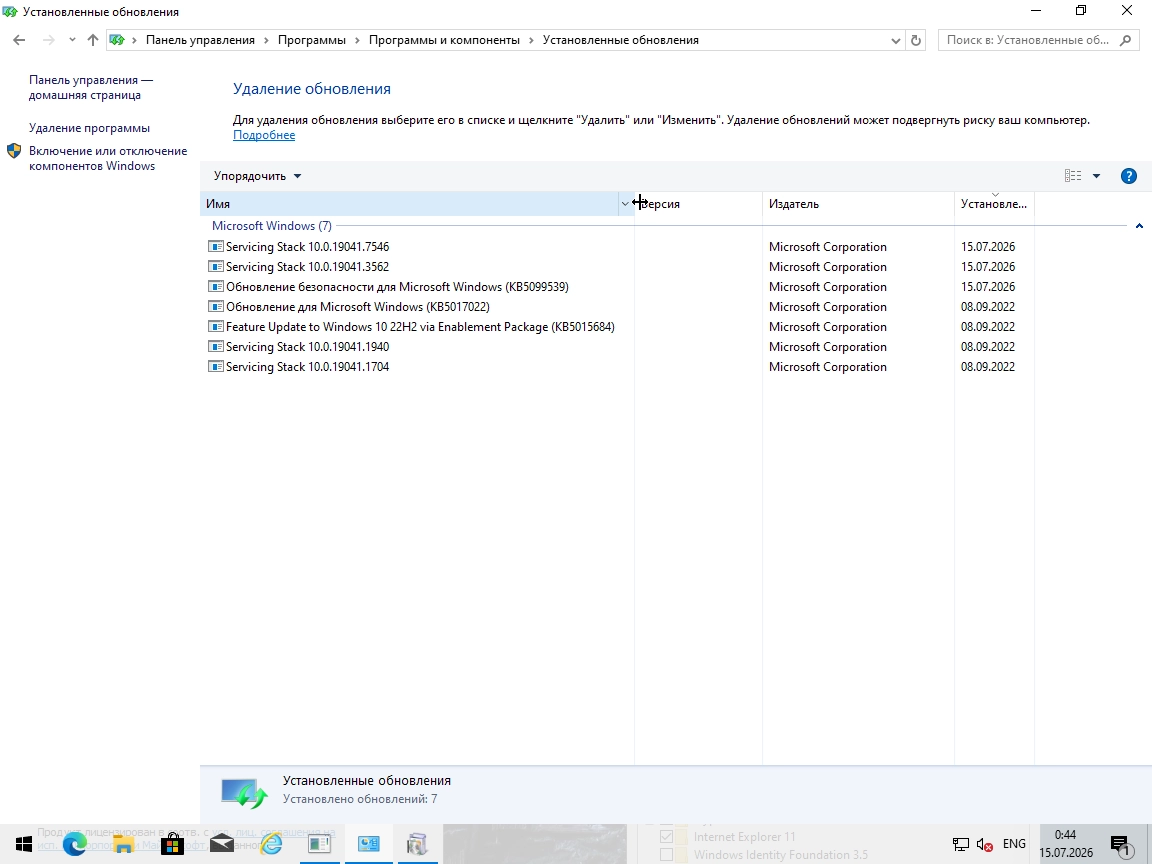
Task: Open the Windows Start menu
Action: pyautogui.click(x=24, y=843)
